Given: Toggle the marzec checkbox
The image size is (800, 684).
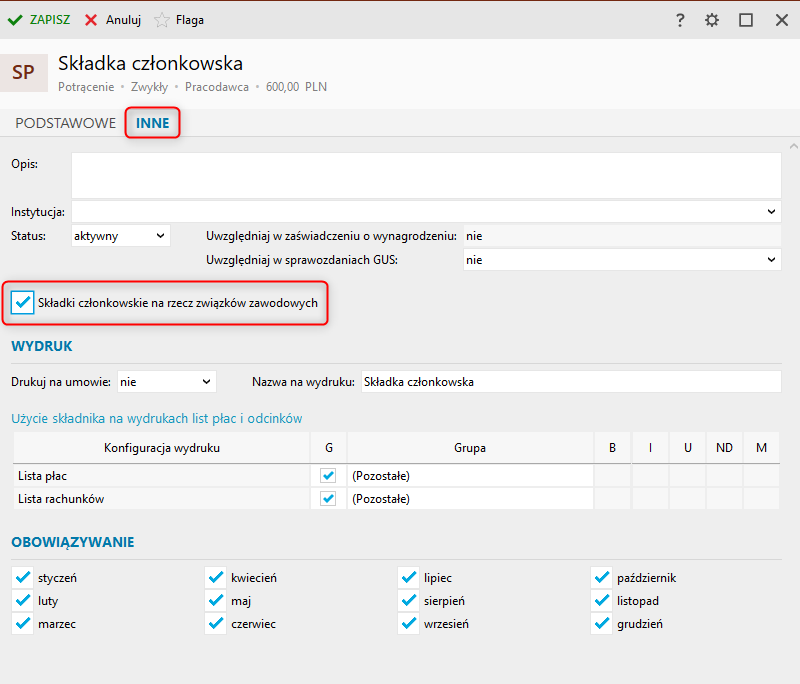Looking at the screenshot, I should click(x=22, y=623).
